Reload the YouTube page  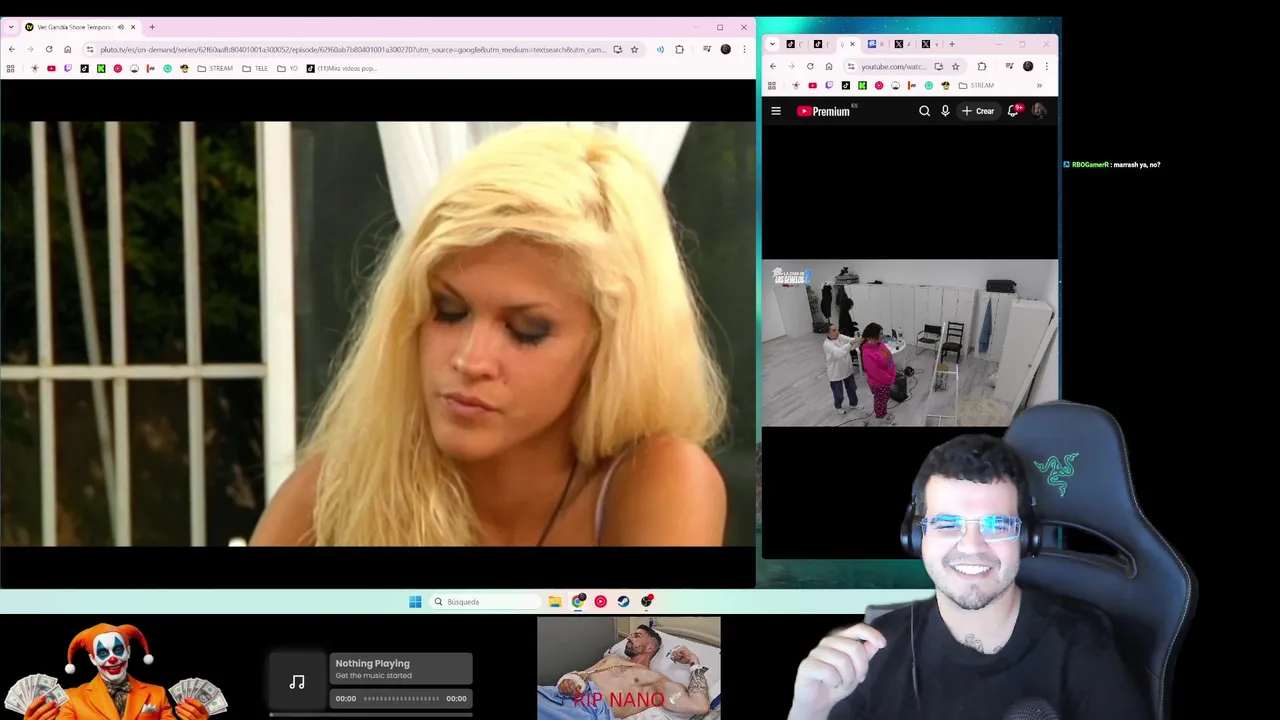(x=810, y=66)
